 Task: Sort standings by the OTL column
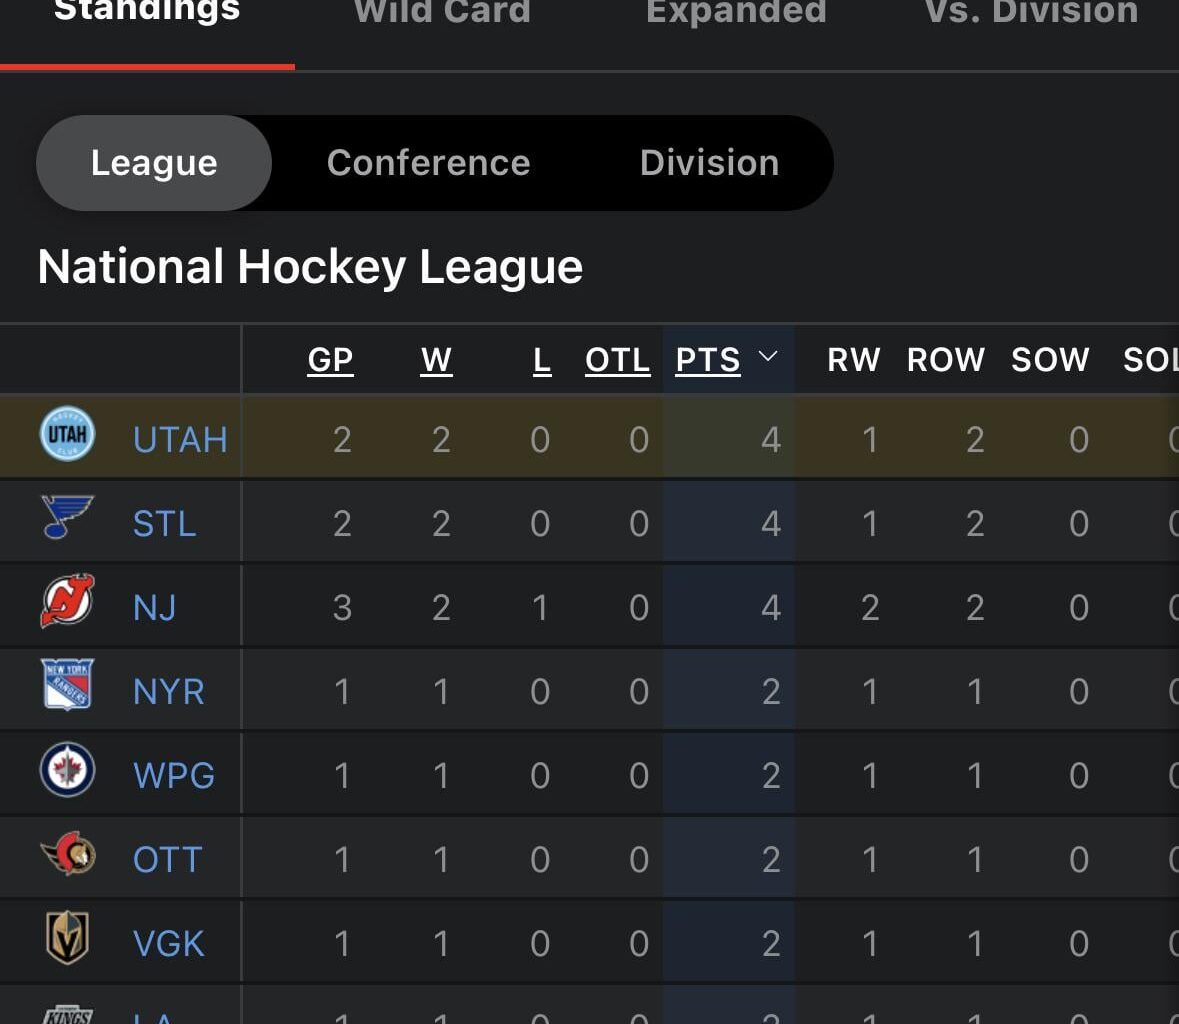pos(617,360)
